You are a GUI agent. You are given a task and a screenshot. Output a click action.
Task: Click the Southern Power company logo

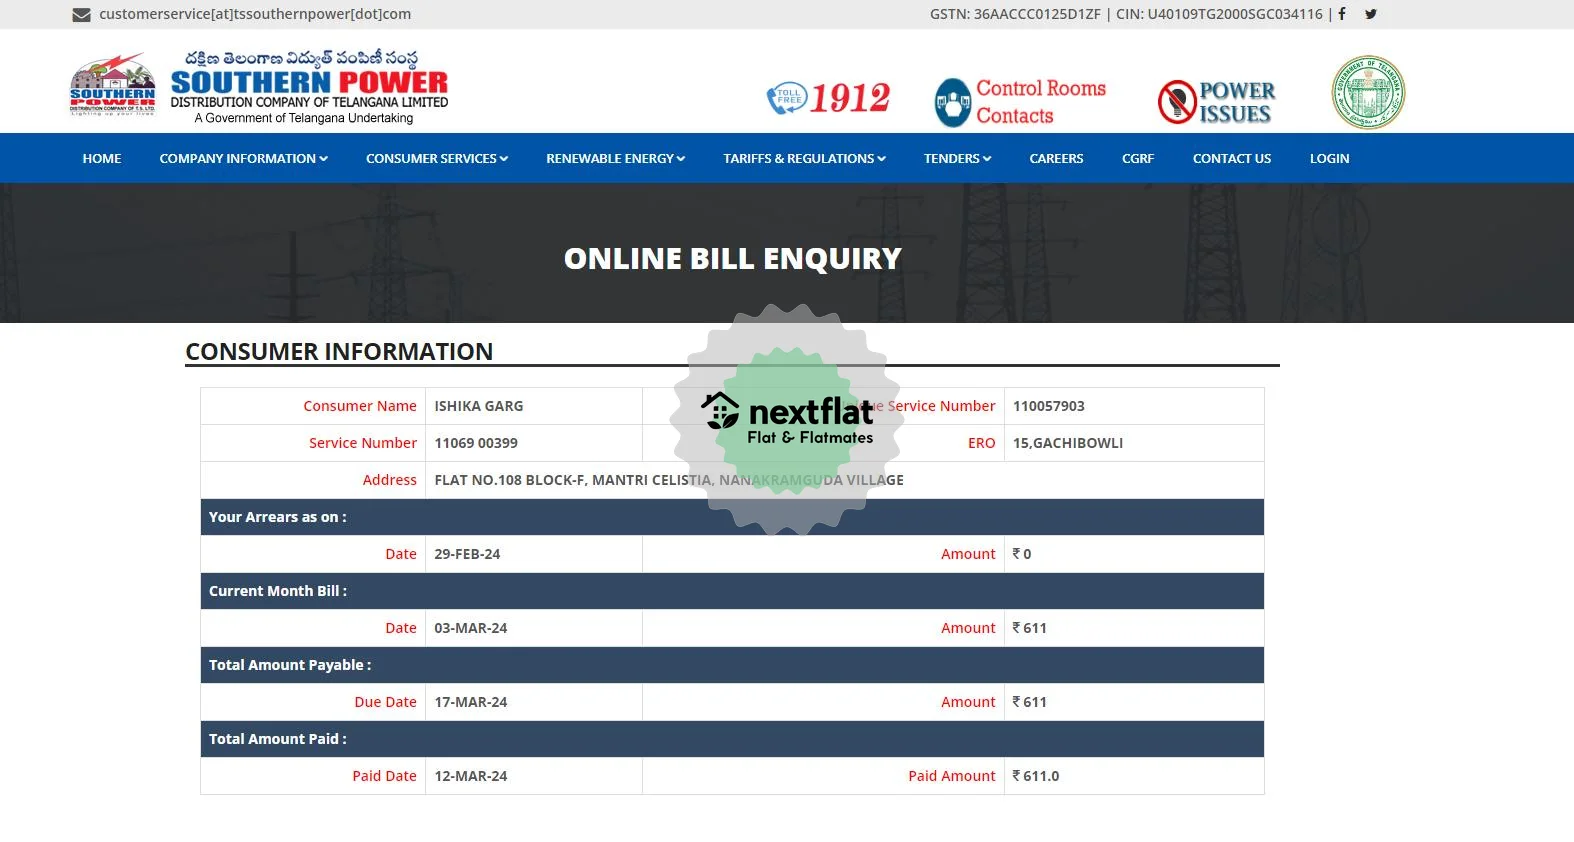point(258,86)
